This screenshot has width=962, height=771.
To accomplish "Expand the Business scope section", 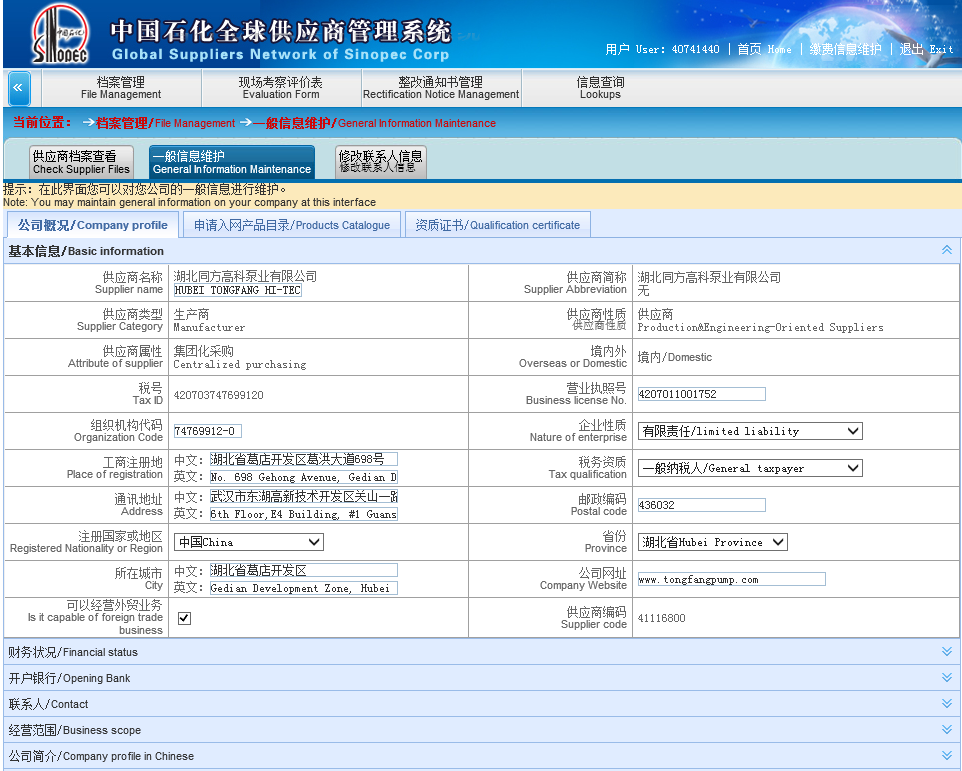I will (x=946, y=730).
